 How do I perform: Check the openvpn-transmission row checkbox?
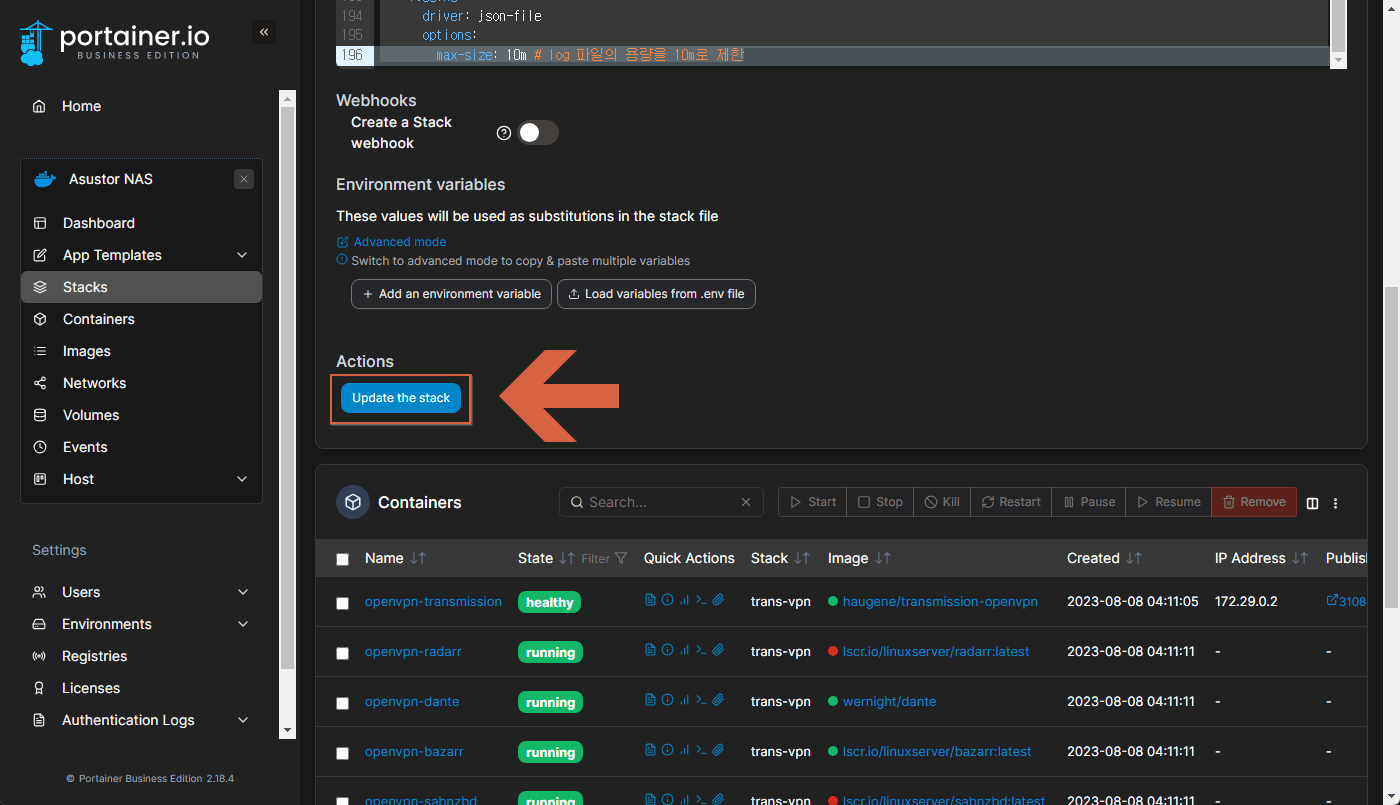[x=342, y=603]
